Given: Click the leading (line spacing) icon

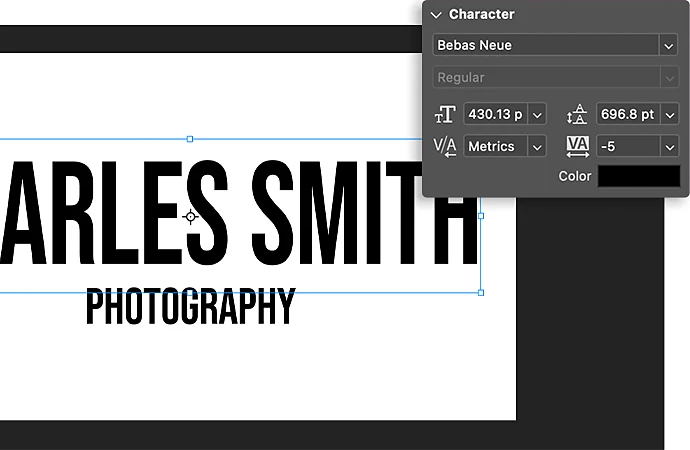Looking at the screenshot, I should pyautogui.click(x=577, y=114).
